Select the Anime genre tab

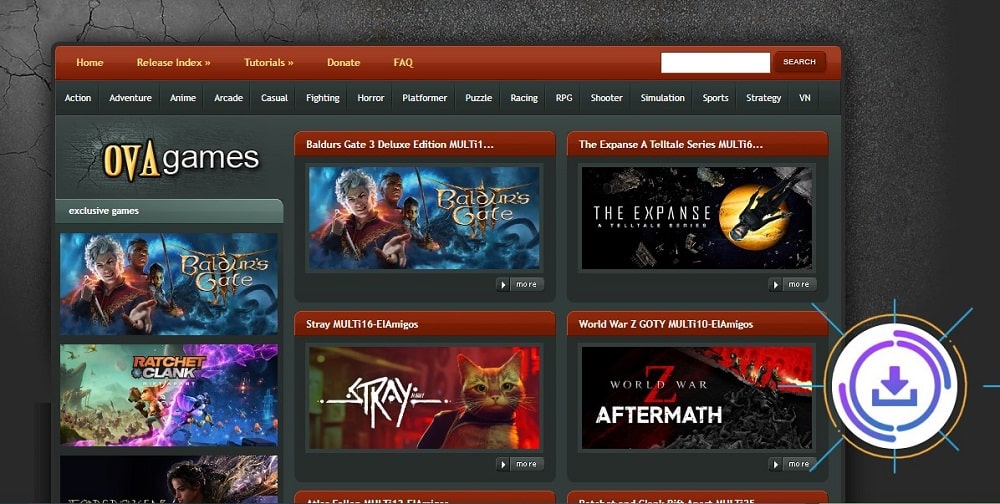182,98
